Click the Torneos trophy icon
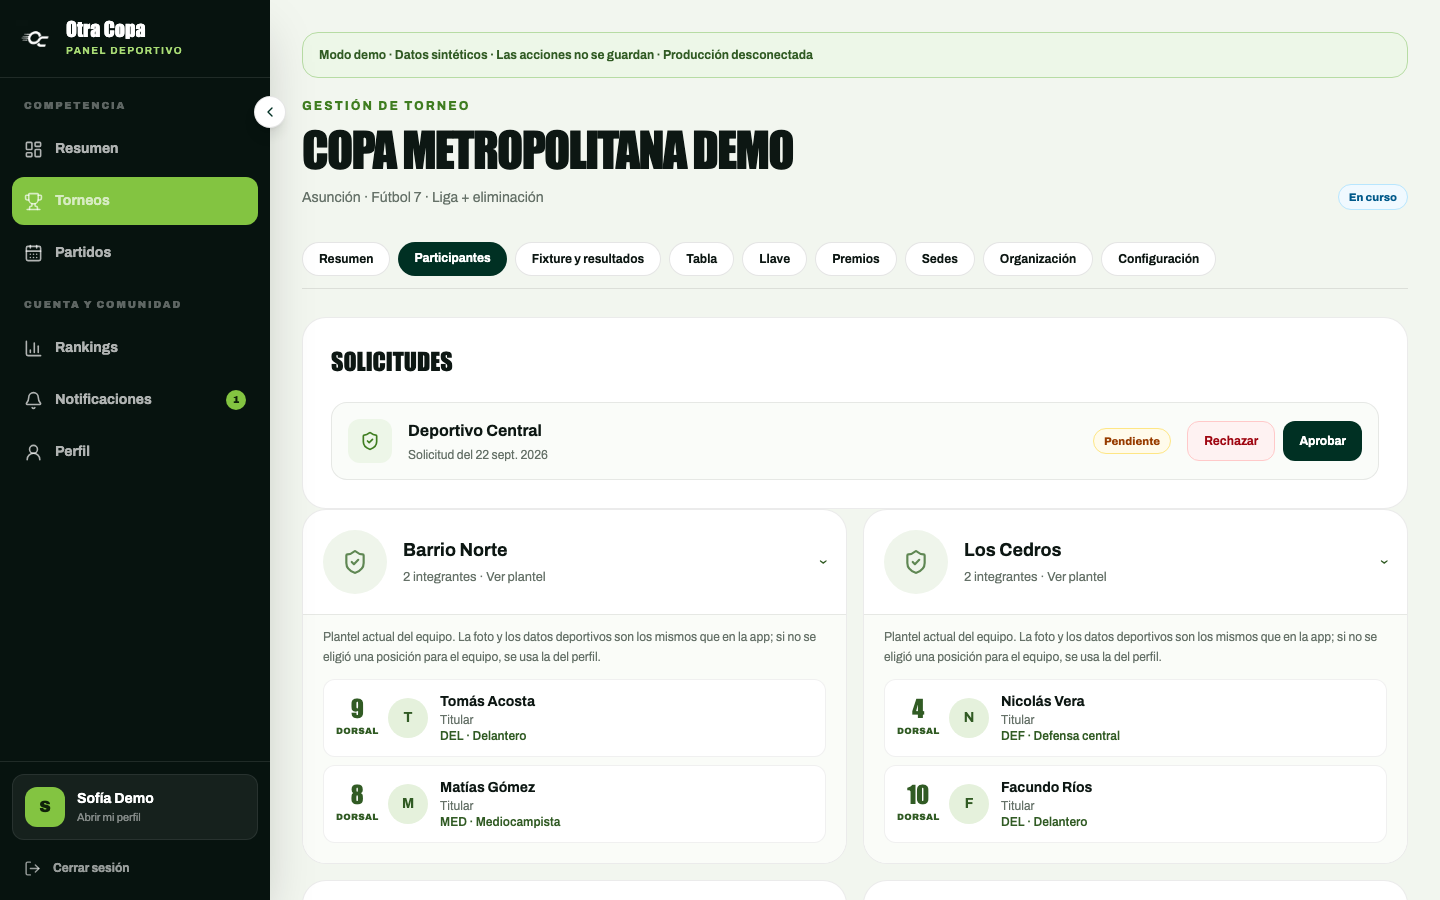Image resolution: width=1440 pixels, height=900 pixels. click(x=33, y=201)
